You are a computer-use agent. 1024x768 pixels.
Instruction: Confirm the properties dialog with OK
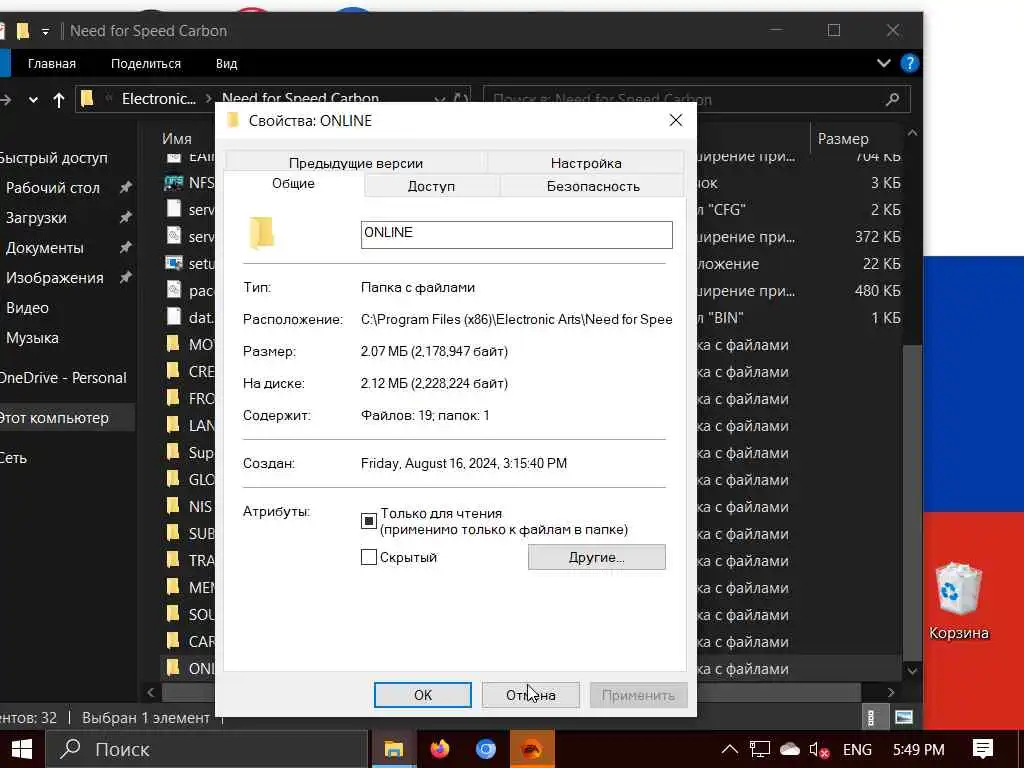click(423, 695)
